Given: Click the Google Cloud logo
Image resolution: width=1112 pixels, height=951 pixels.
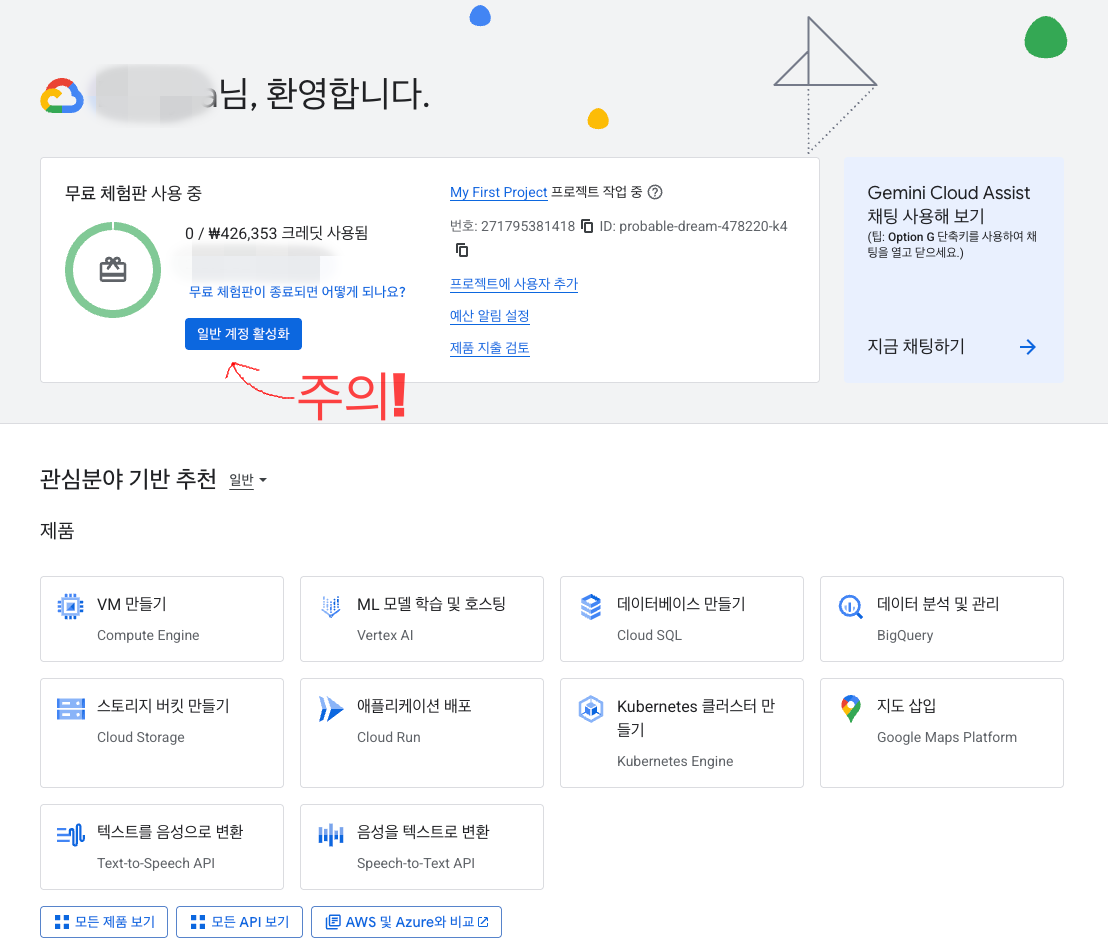Looking at the screenshot, I should click(62, 96).
